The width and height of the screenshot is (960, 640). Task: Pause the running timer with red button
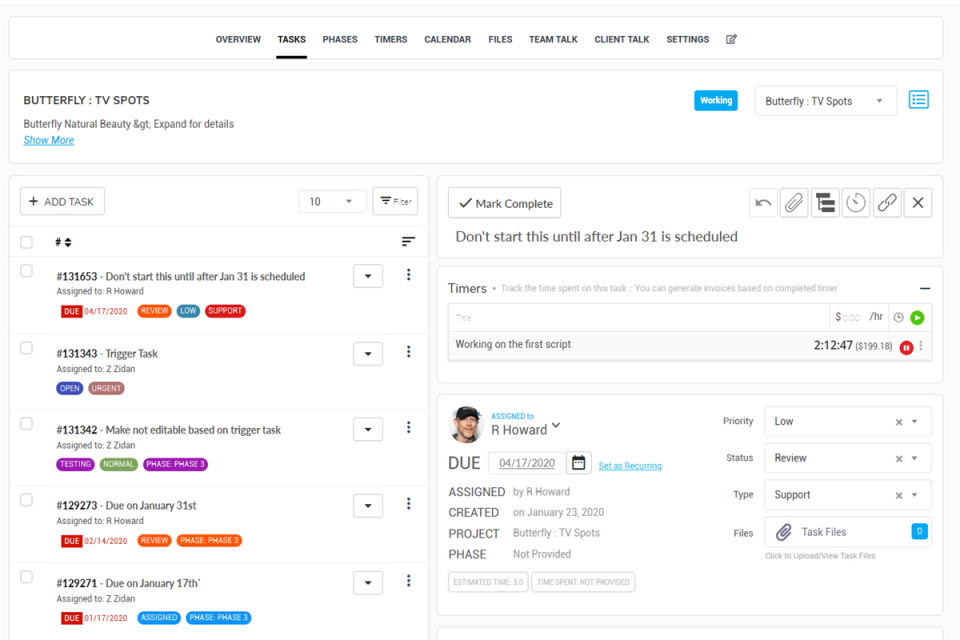(906, 348)
